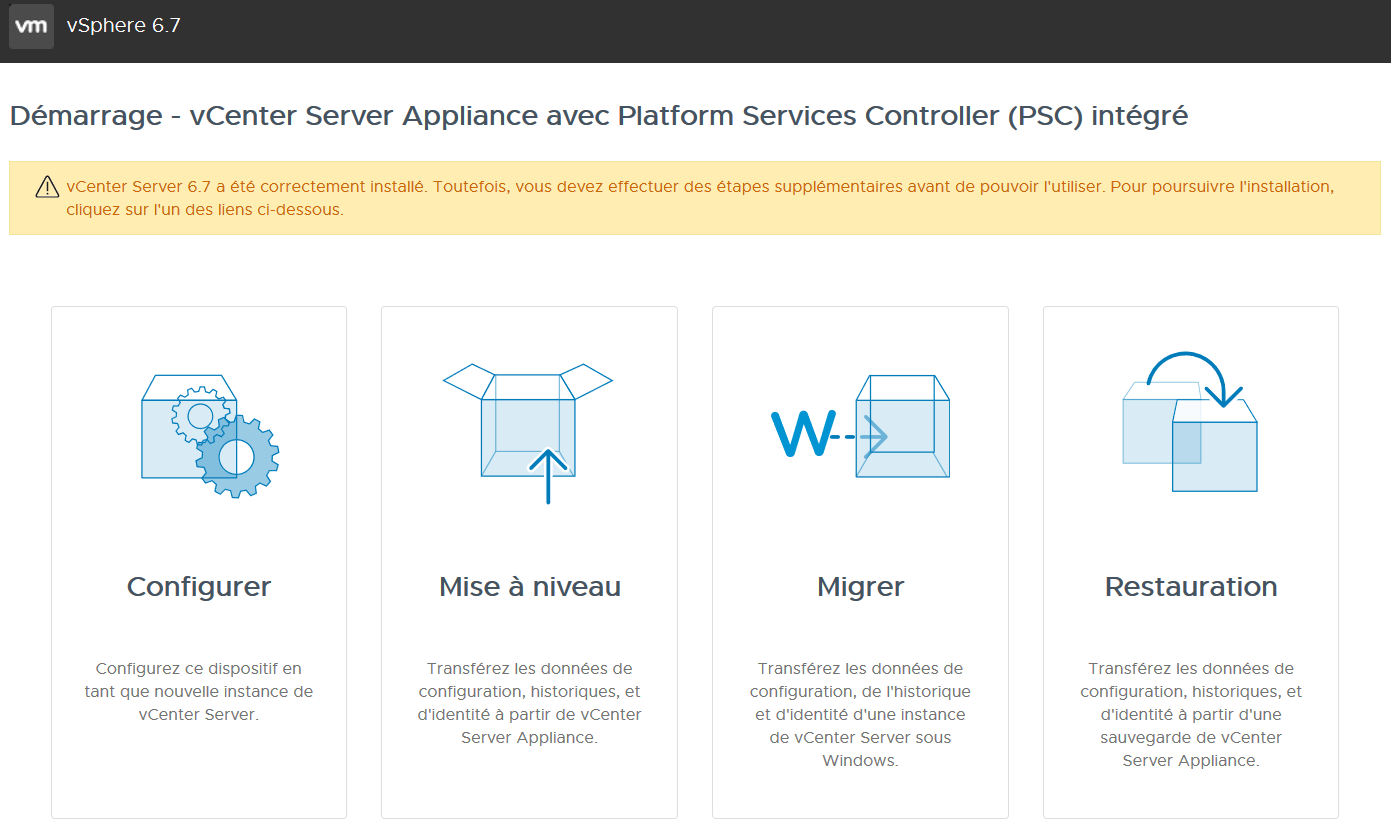Click the Restauration description about sauvegarde
The image size is (1391, 834).
click(1191, 714)
